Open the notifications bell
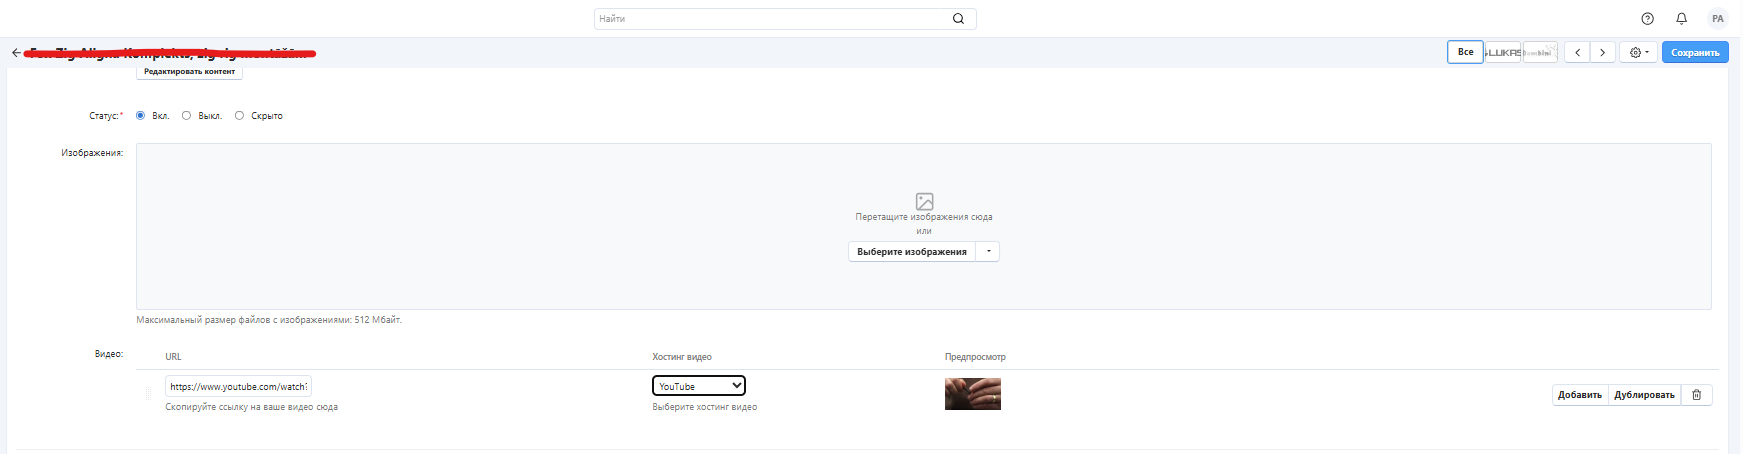The height and width of the screenshot is (454, 1743). [x=1681, y=19]
